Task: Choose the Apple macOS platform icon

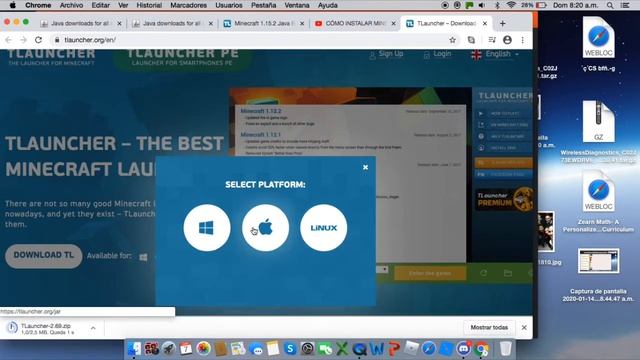Action: (265, 228)
